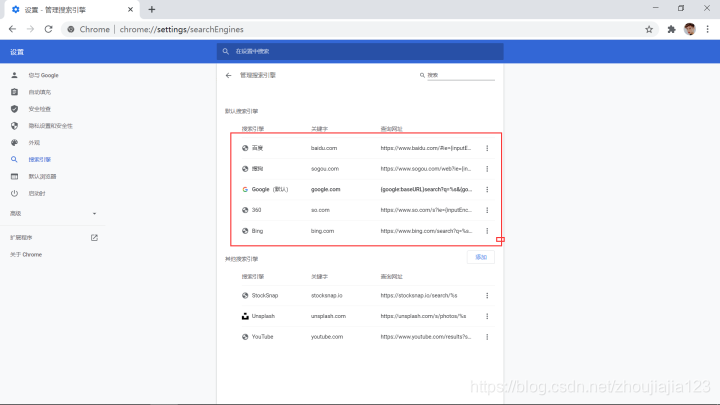The height and width of the screenshot is (405, 720).
Task: Click the bing.com keyword cell
Action: click(322, 231)
